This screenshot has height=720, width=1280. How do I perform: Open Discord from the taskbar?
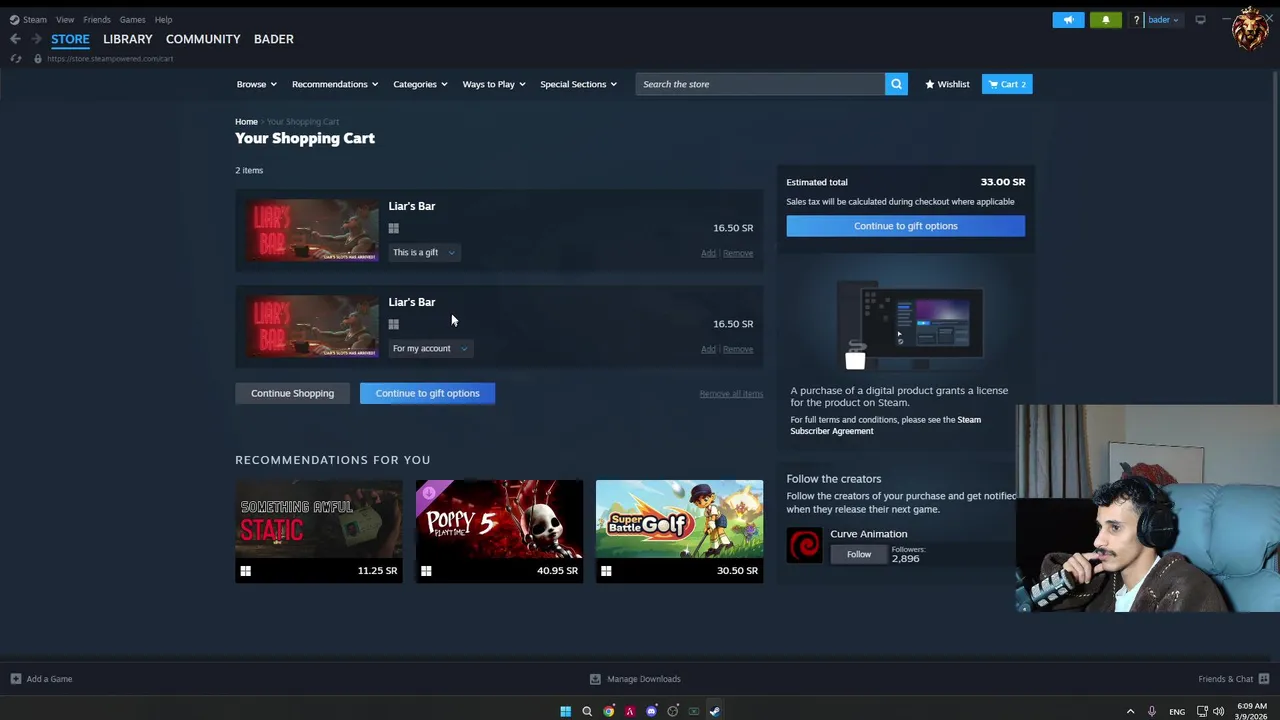point(651,711)
